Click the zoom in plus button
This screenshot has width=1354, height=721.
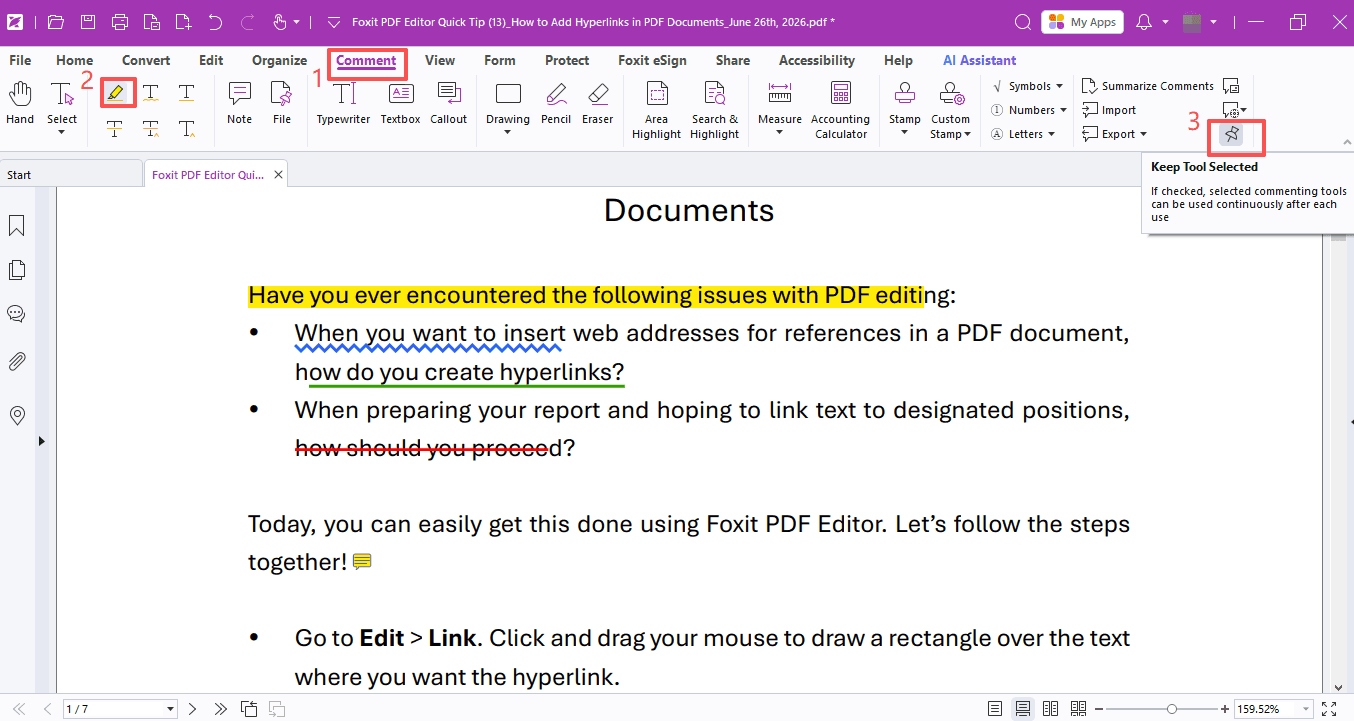click(1225, 709)
